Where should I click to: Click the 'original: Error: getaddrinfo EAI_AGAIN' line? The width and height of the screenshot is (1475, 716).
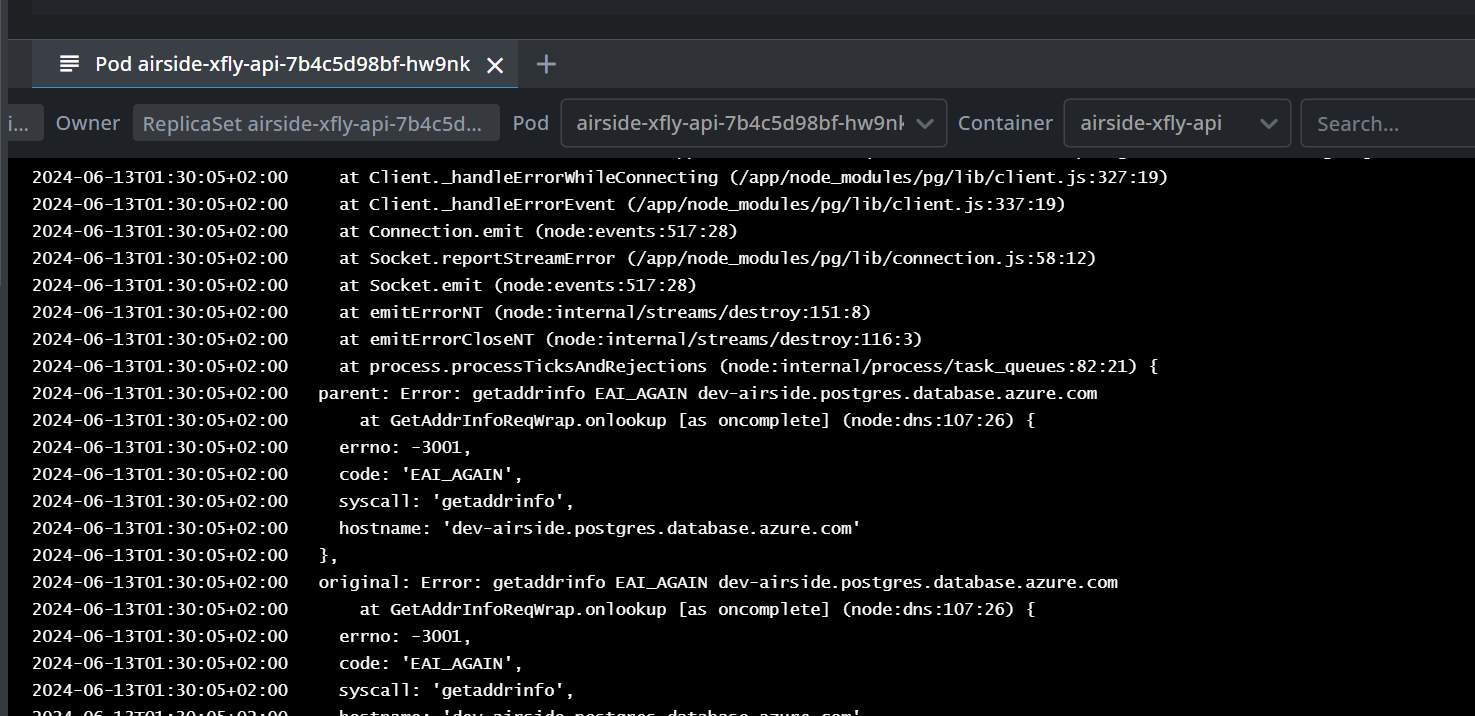coord(575,582)
